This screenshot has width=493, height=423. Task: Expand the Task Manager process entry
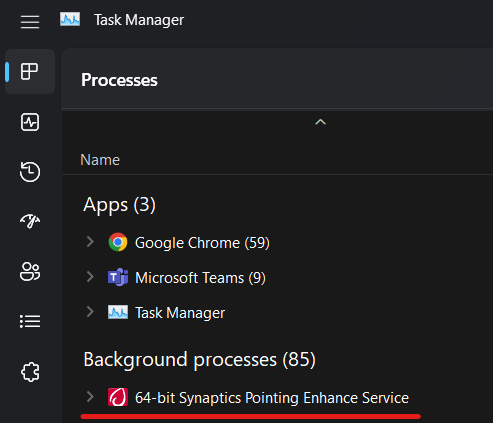90,312
